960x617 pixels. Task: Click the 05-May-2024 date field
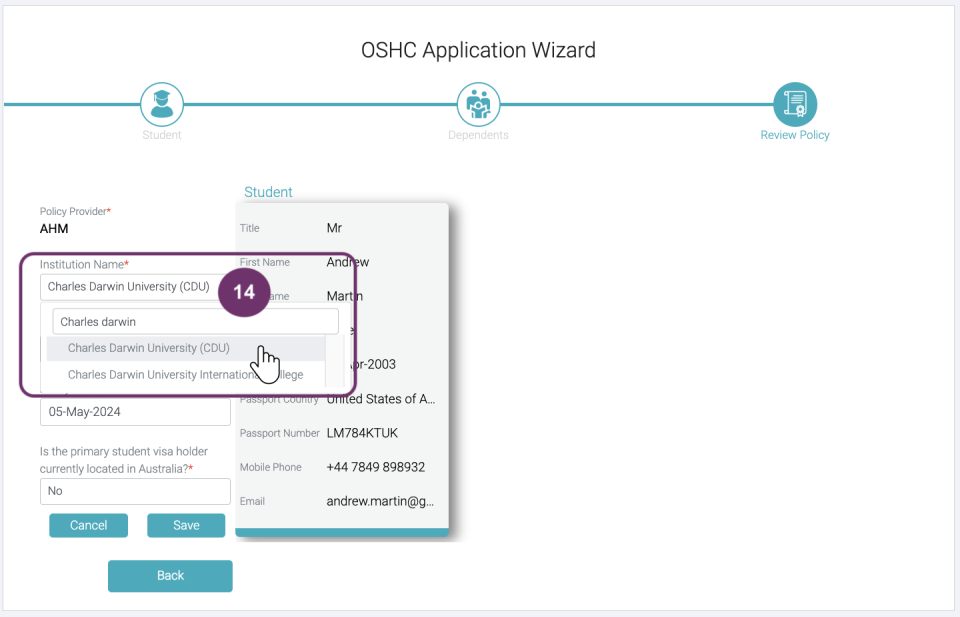pos(135,411)
